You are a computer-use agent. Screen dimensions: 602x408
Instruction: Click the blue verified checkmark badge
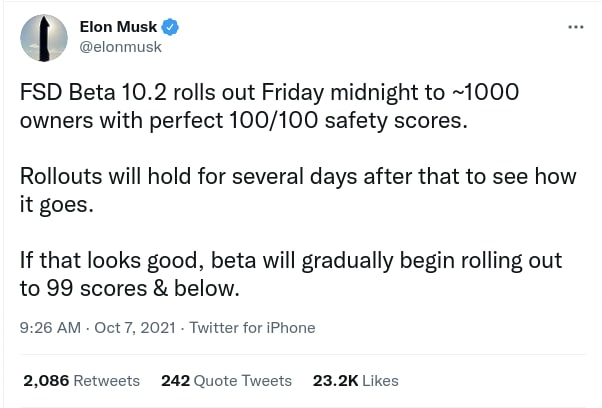[170, 27]
